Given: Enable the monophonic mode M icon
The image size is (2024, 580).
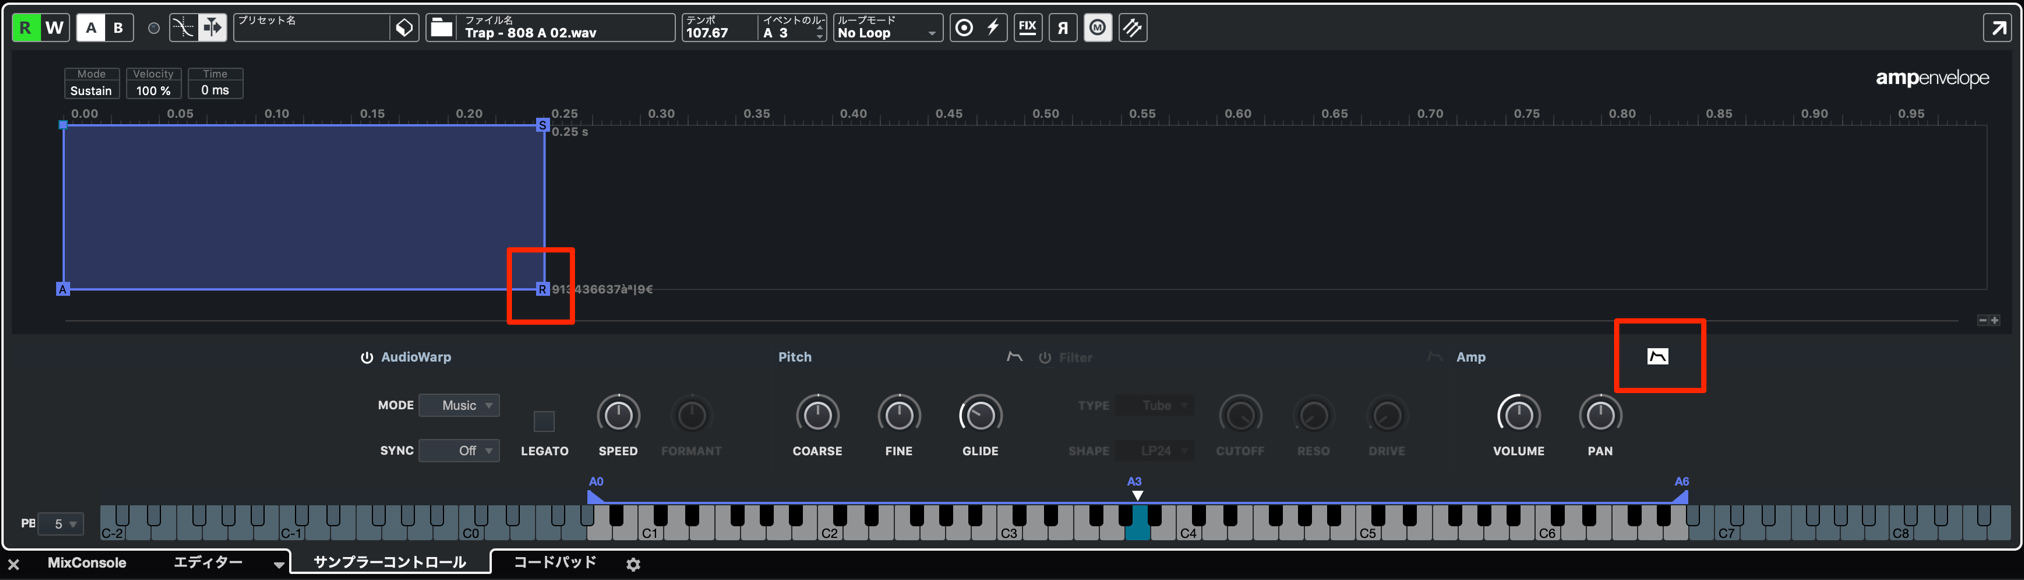Looking at the screenshot, I should (x=1098, y=28).
